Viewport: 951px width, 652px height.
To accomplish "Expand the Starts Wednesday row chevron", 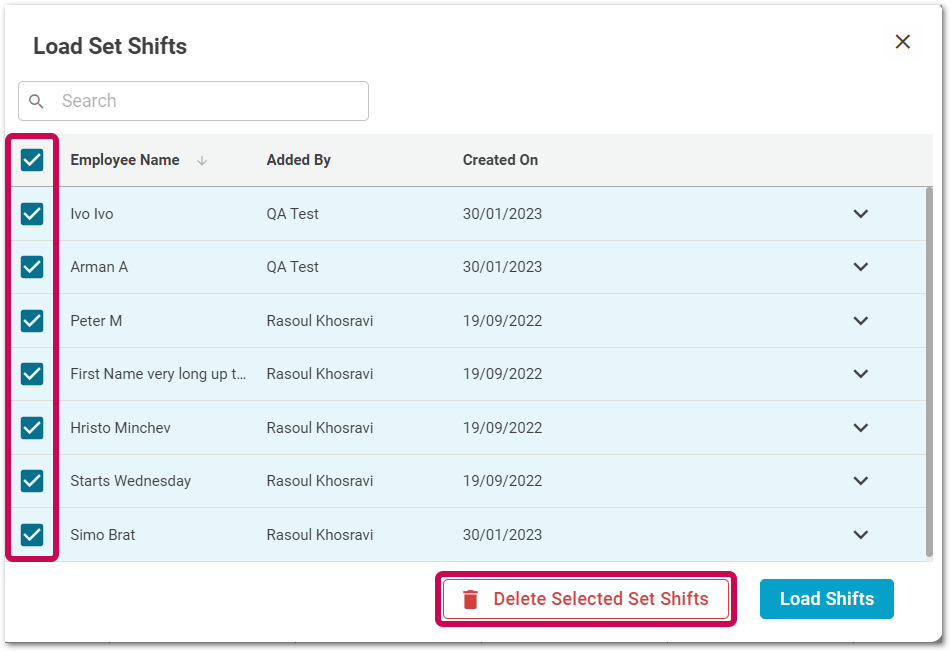I will click(x=860, y=481).
